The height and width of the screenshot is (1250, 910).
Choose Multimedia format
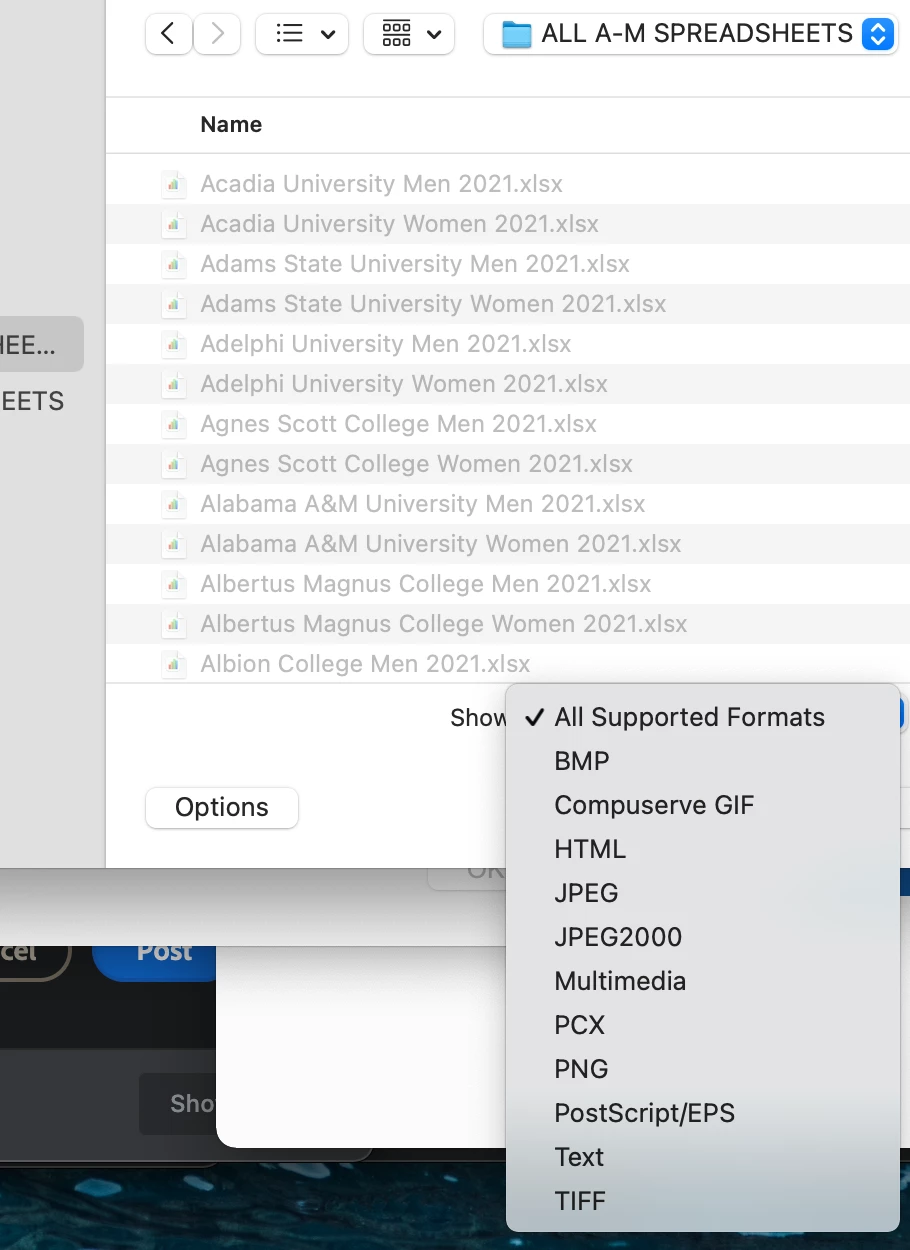(x=702, y=981)
